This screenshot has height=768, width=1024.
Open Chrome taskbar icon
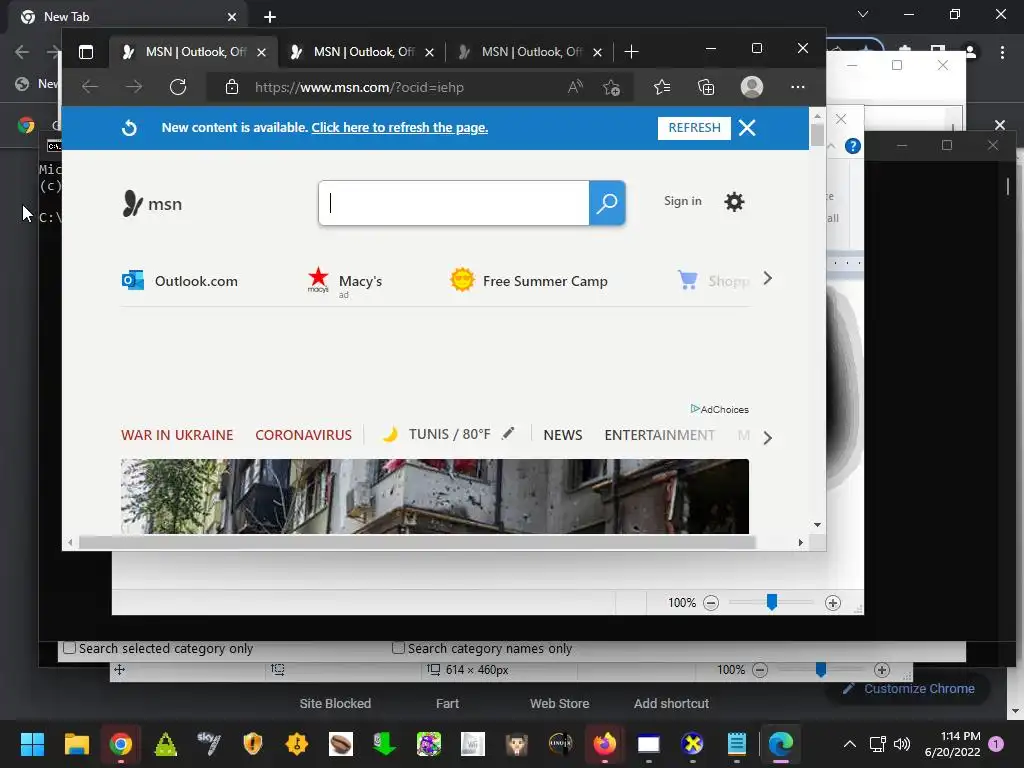(x=121, y=744)
